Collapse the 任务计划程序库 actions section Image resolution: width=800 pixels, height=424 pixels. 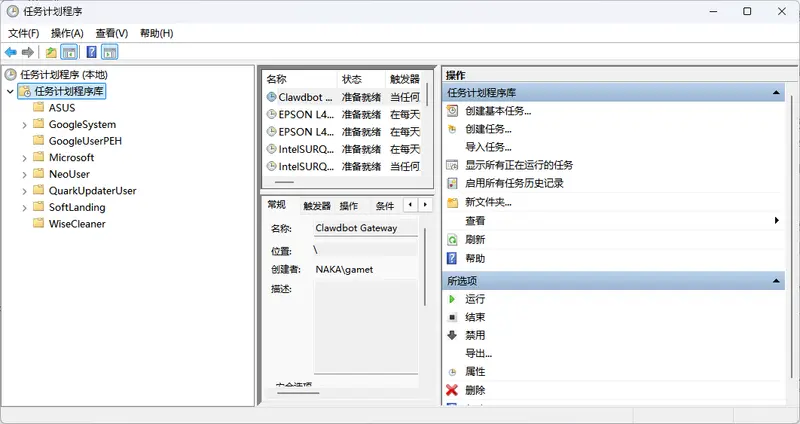click(776, 93)
